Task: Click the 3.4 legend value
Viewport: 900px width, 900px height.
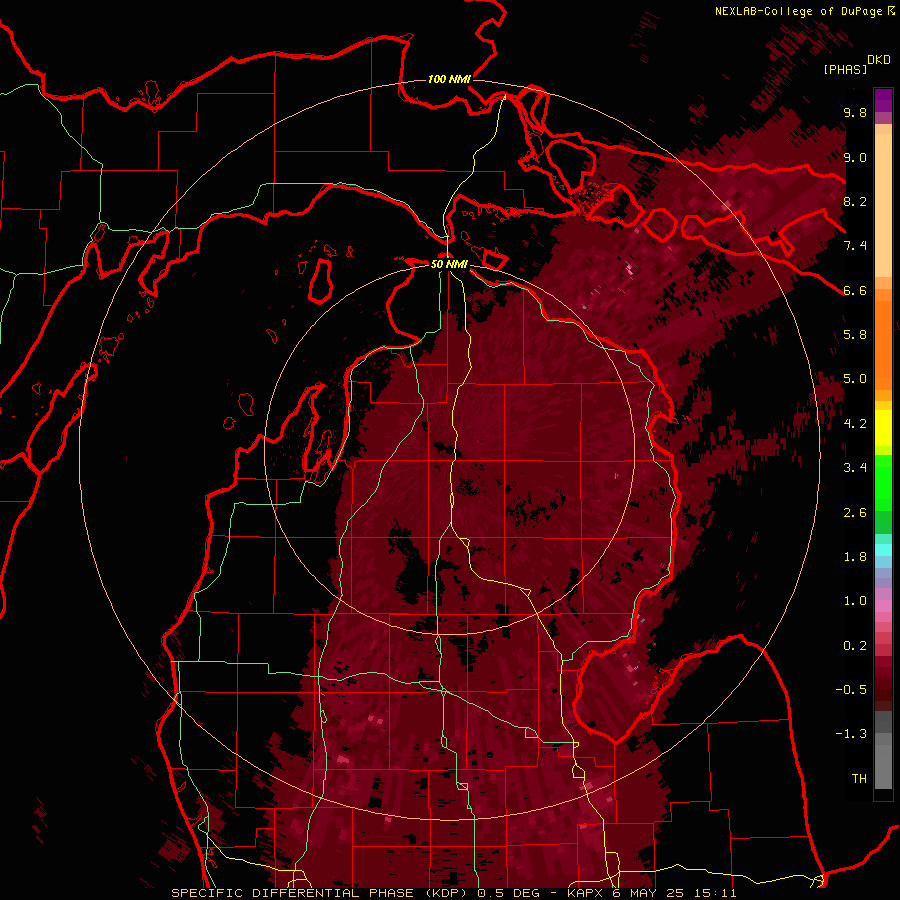Action: point(855,468)
